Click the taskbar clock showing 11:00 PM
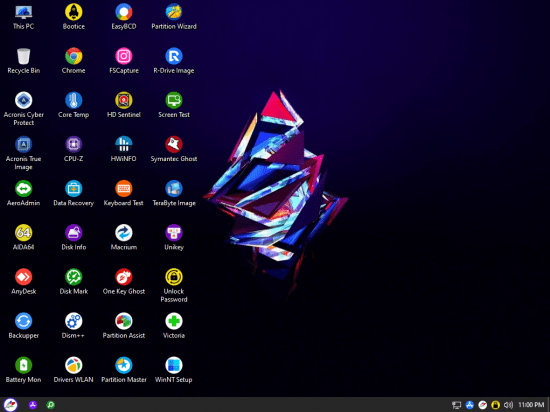Screen dimensions: 550x412 pos(531,405)
